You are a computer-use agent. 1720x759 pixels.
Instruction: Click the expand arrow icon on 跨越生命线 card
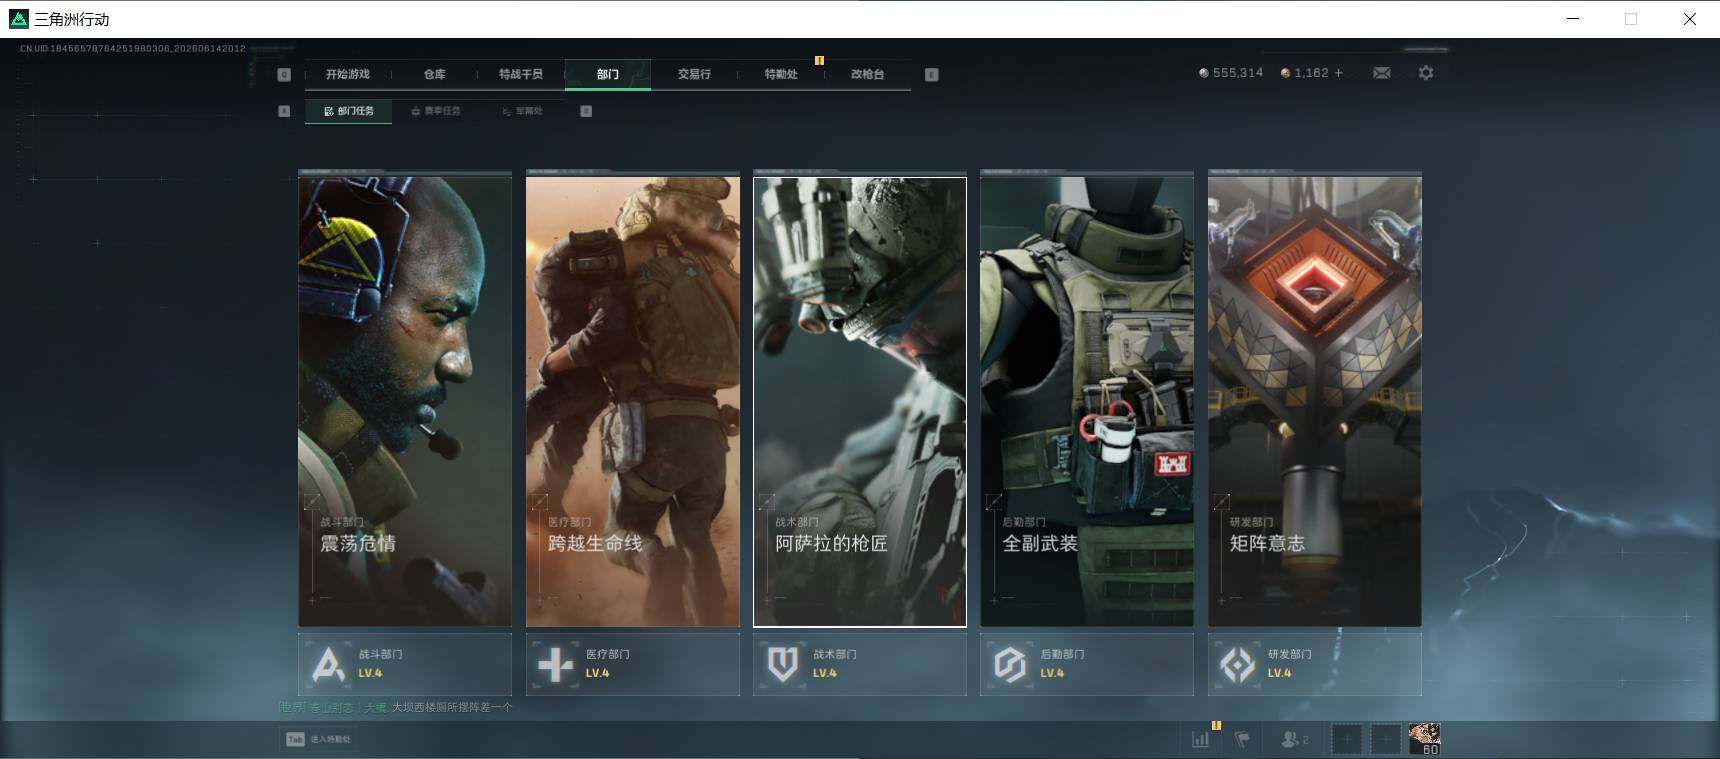(541, 501)
